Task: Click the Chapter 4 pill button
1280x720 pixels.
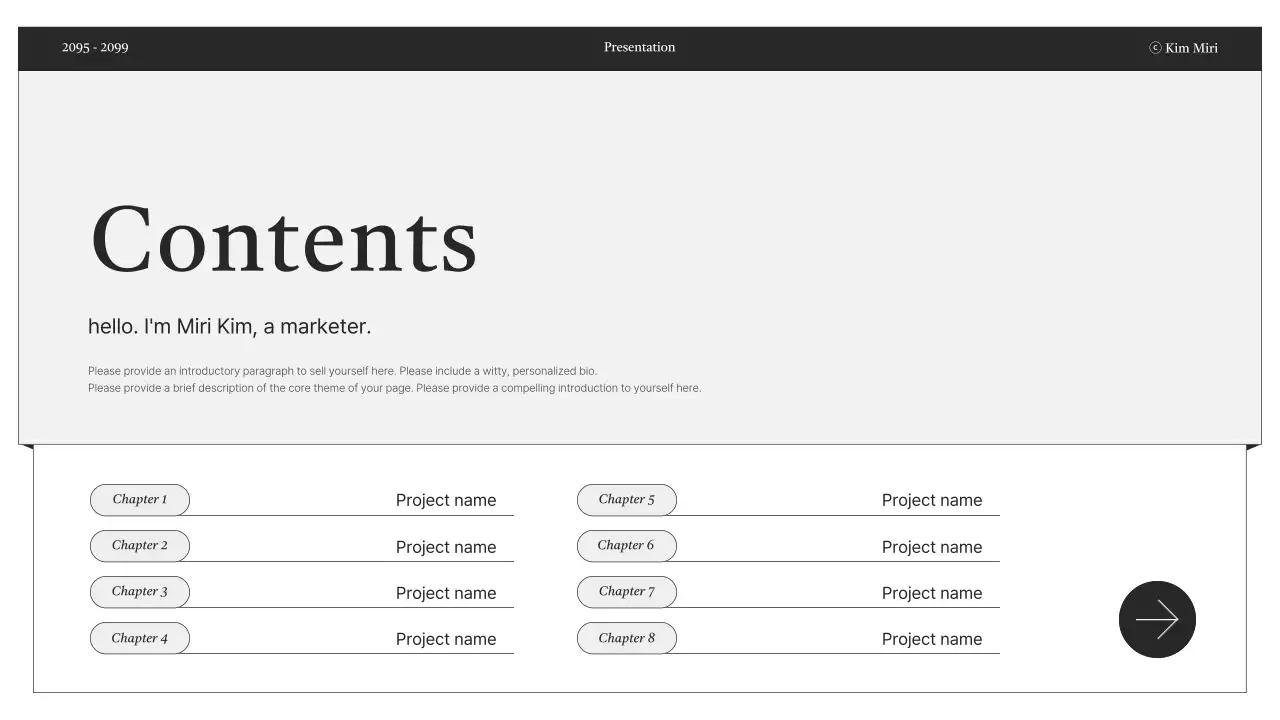Action: pyautogui.click(x=140, y=638)
